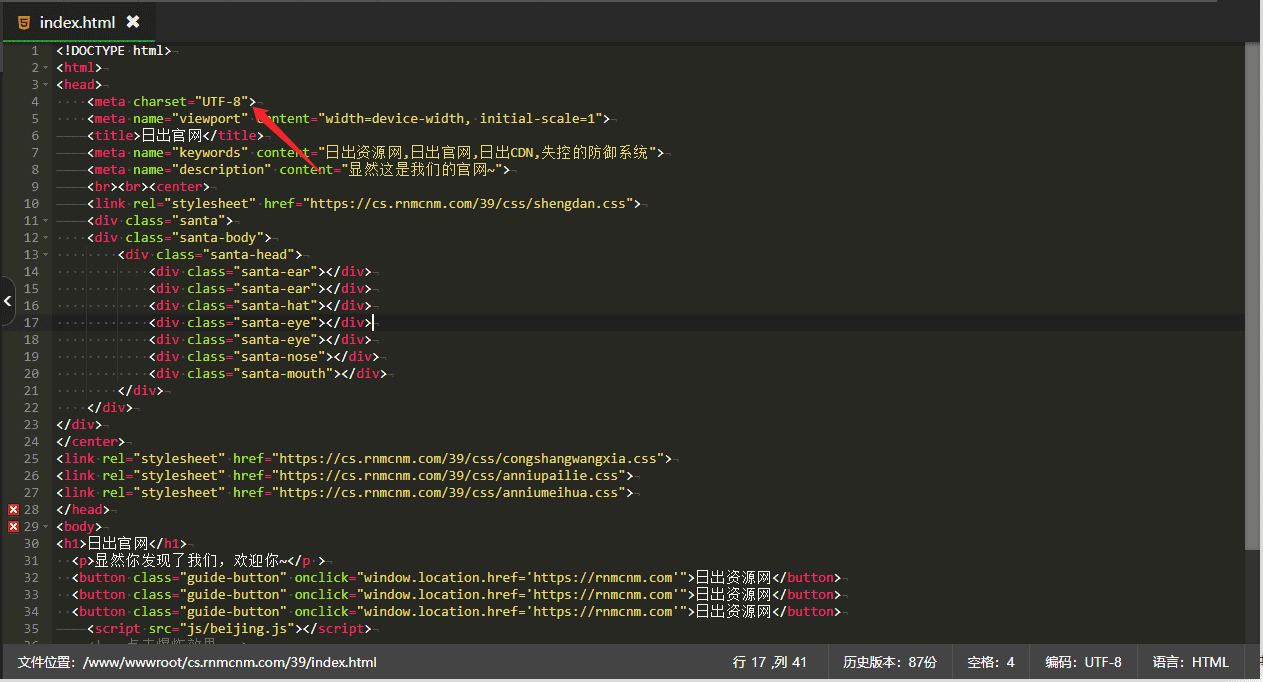
Task: Click the meta description line
Action: (x=298, y=170)
